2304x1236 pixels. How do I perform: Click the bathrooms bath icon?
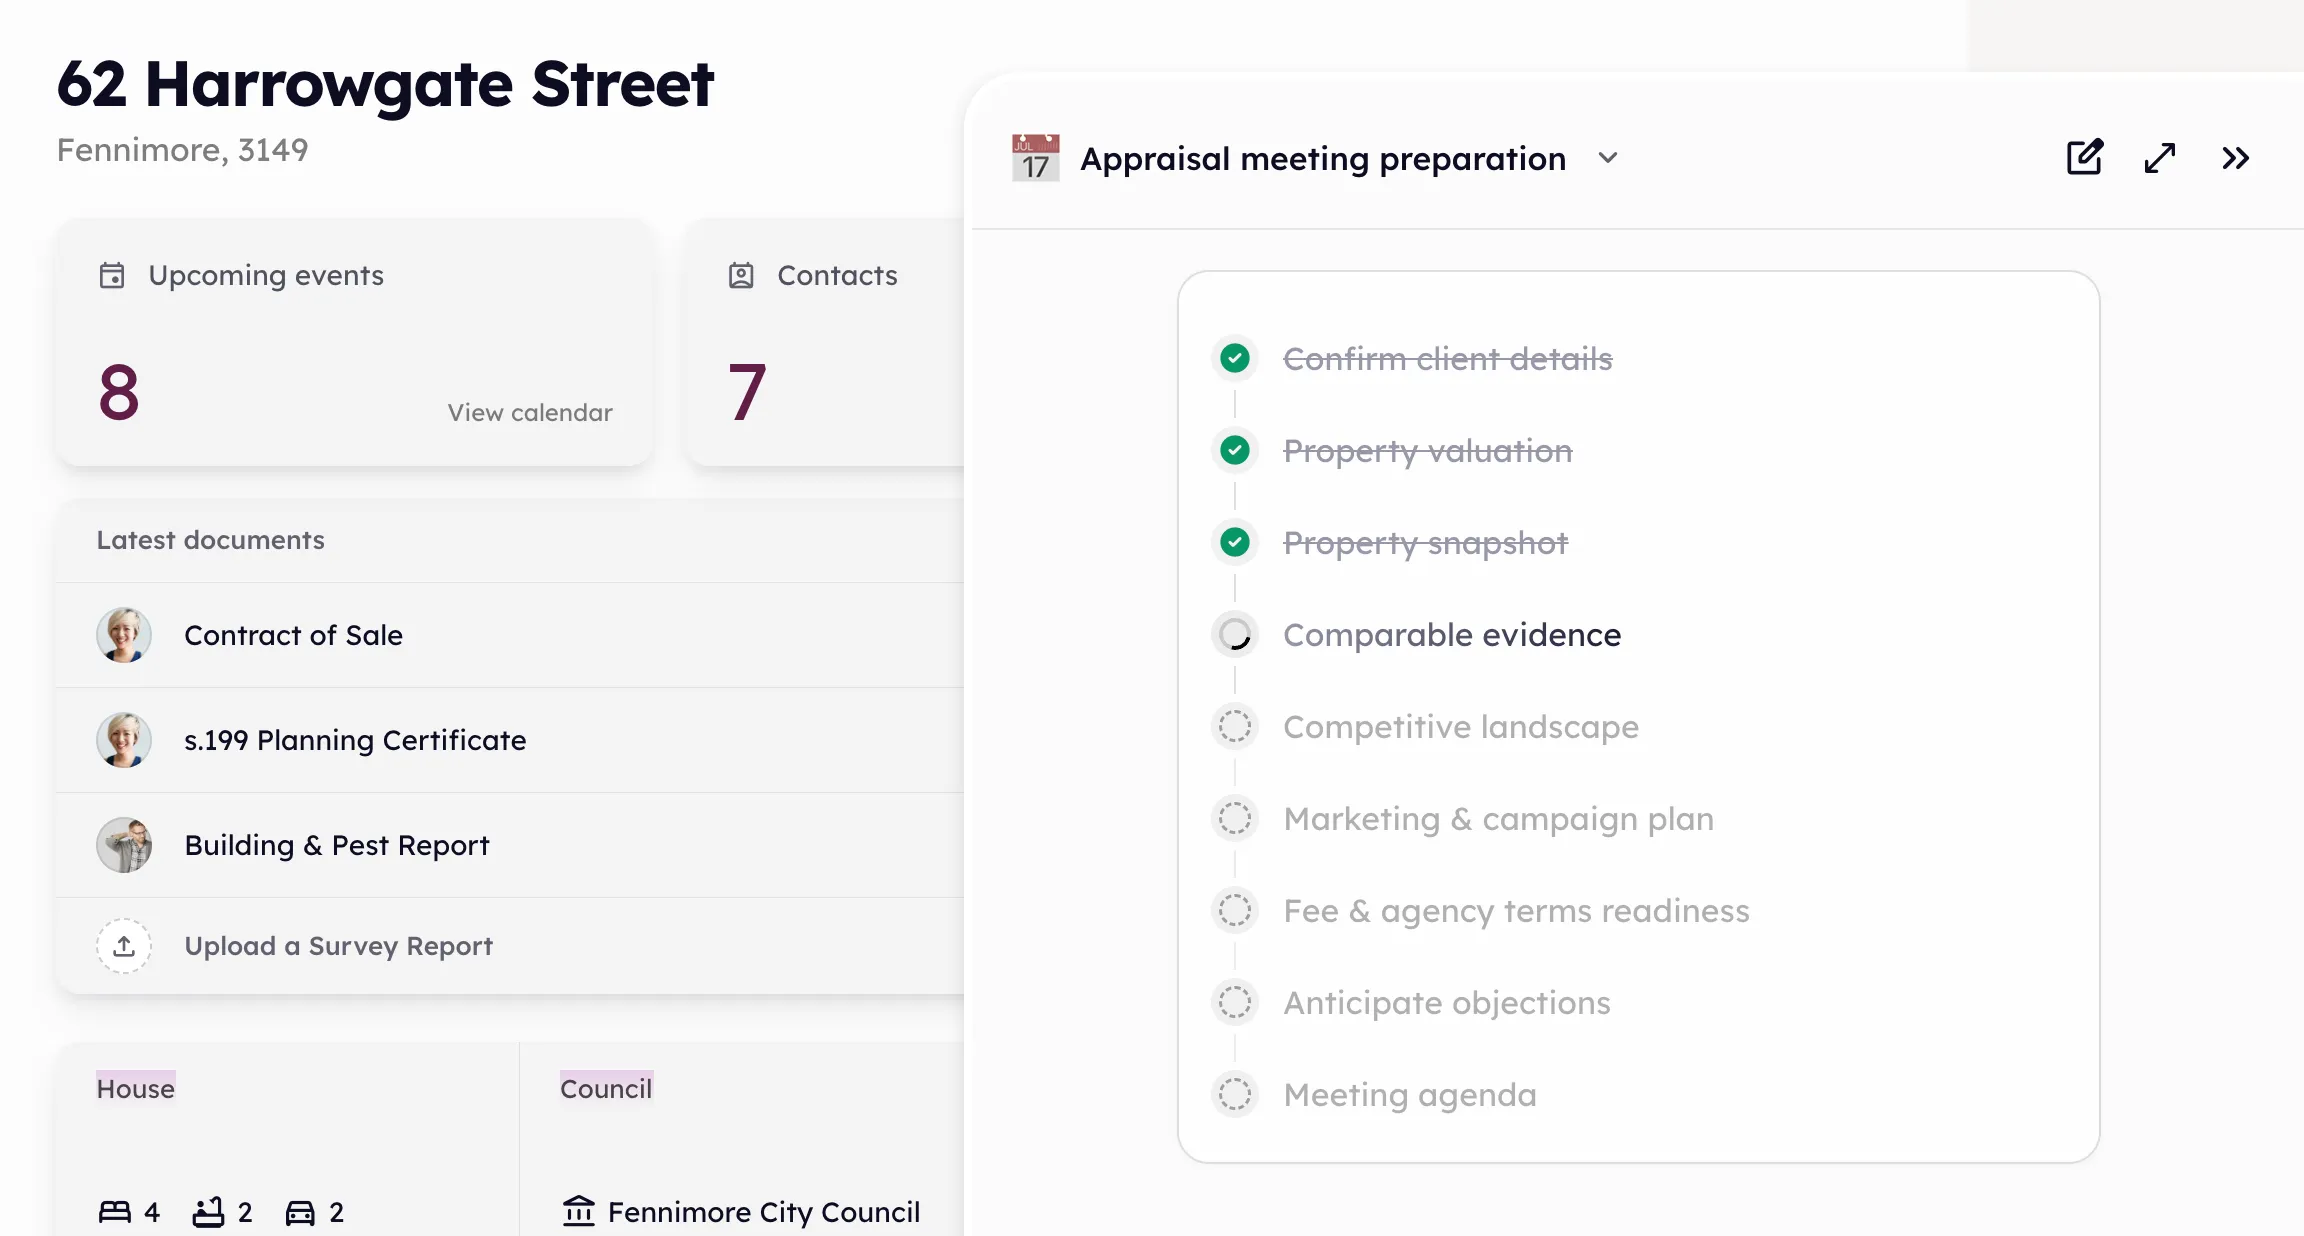pyautogui.click(x=208, y=1212)
